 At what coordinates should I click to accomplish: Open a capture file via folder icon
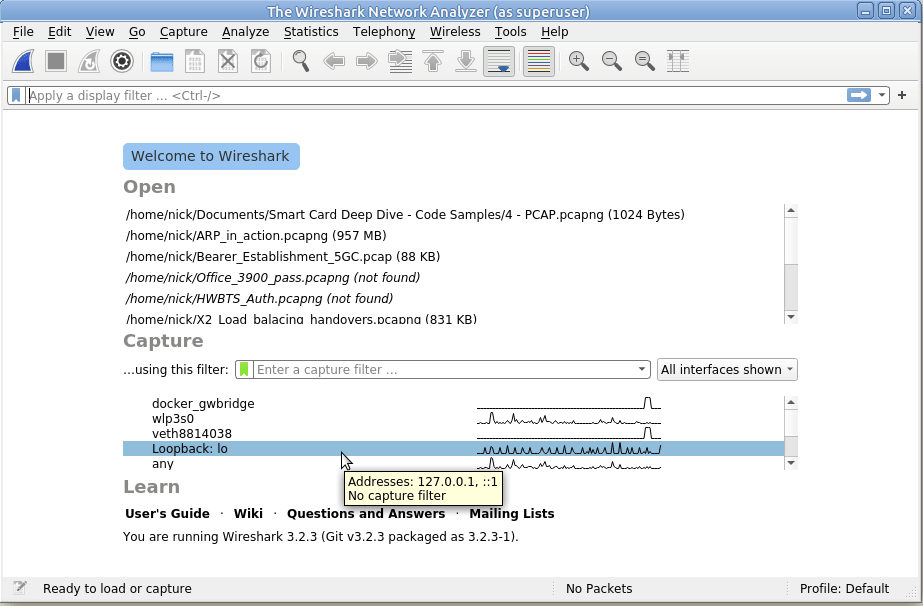pos(161,61)
